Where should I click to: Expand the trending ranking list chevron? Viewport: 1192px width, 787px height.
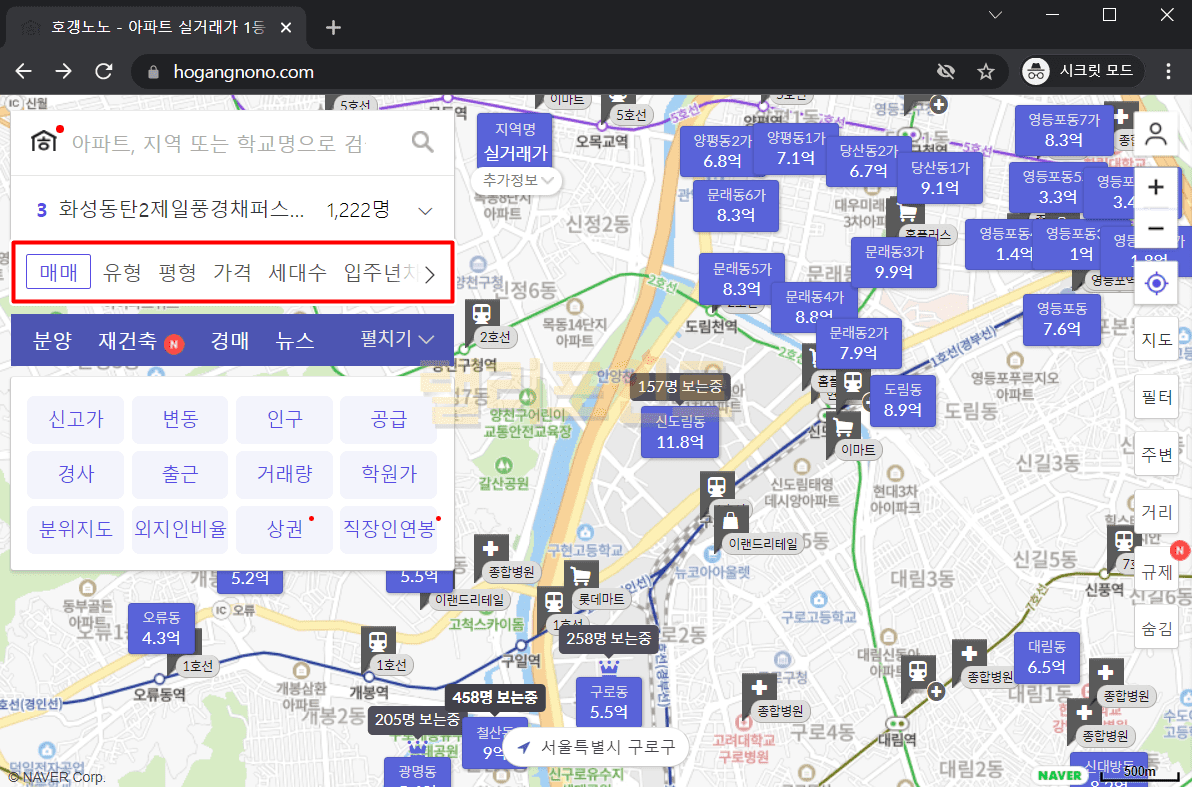coord(425,211)
